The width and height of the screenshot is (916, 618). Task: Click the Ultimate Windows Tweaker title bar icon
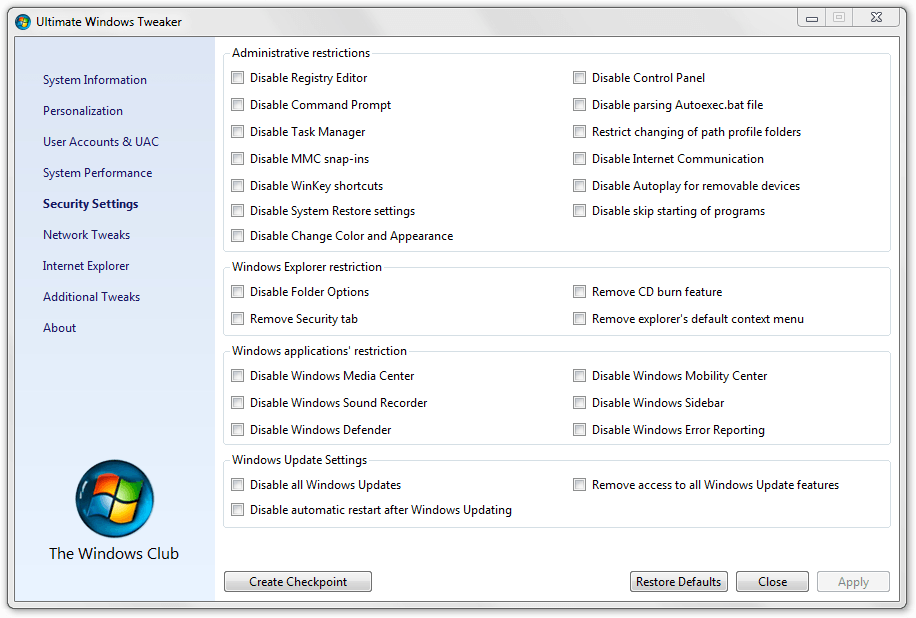[x=23, y=22]
